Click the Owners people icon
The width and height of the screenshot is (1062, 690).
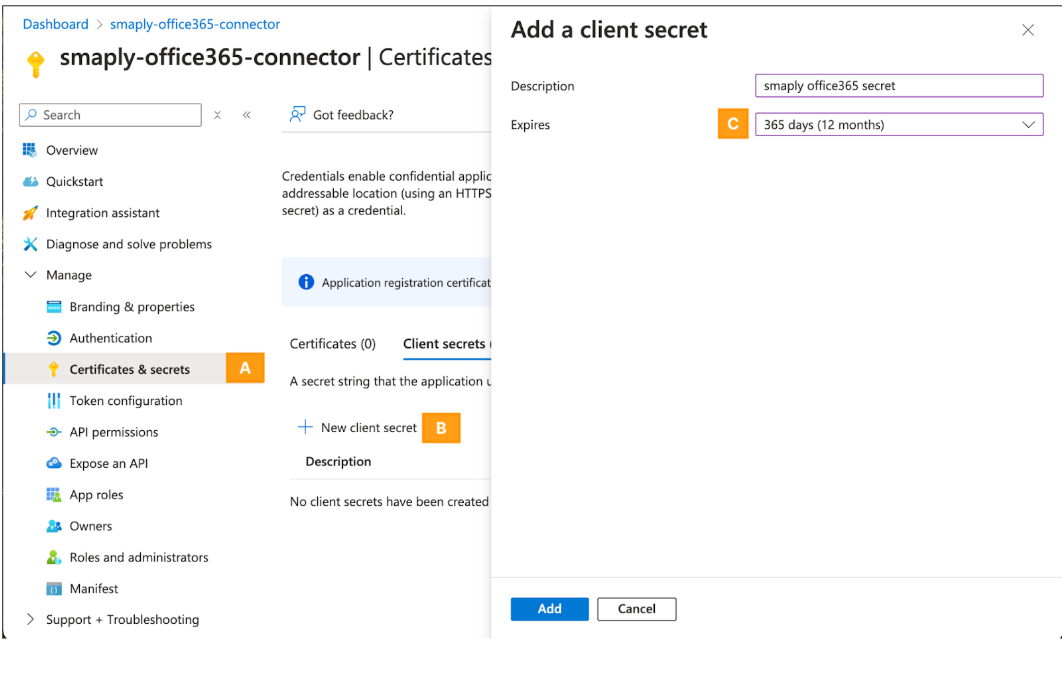[54, 526]
